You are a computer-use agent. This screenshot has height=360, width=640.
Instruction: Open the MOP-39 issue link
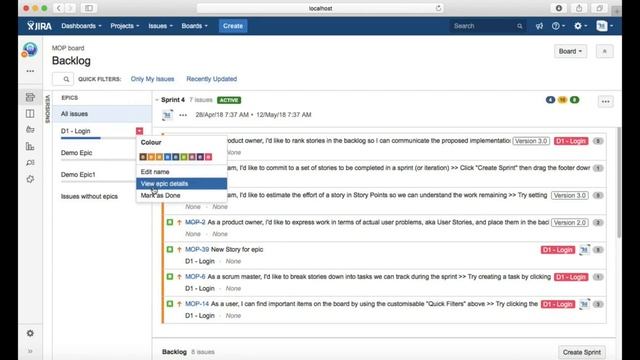tap(197, 249)
